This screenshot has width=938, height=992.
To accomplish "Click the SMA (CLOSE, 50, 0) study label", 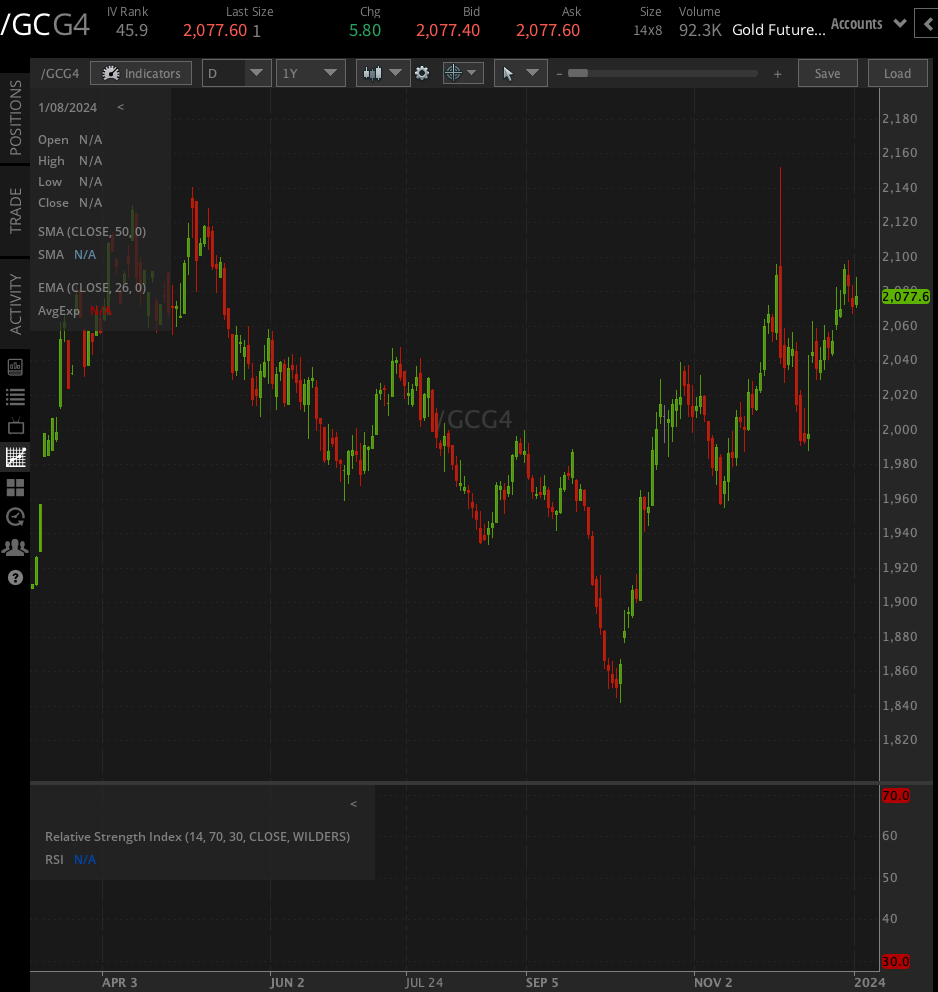I will 92,232.
